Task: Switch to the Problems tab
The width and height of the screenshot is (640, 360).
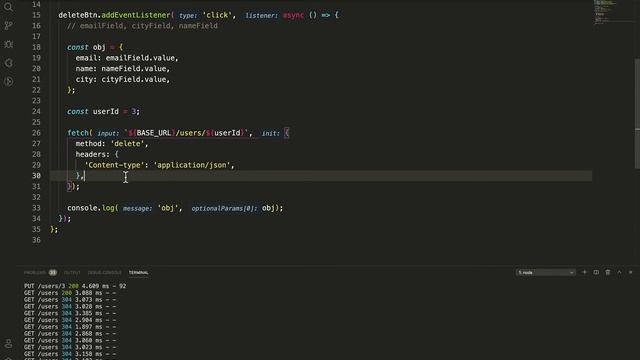Action: point(35,272)
